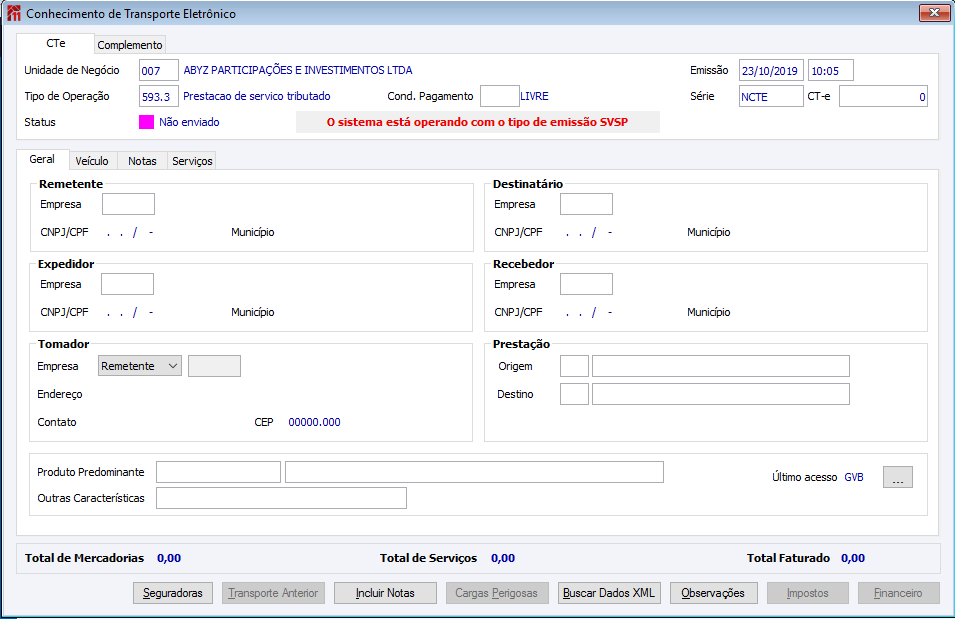Click the ellipsis button beside Último acesso
The height and width of the screenshot is (619, 955).
[x=898, y=477]
